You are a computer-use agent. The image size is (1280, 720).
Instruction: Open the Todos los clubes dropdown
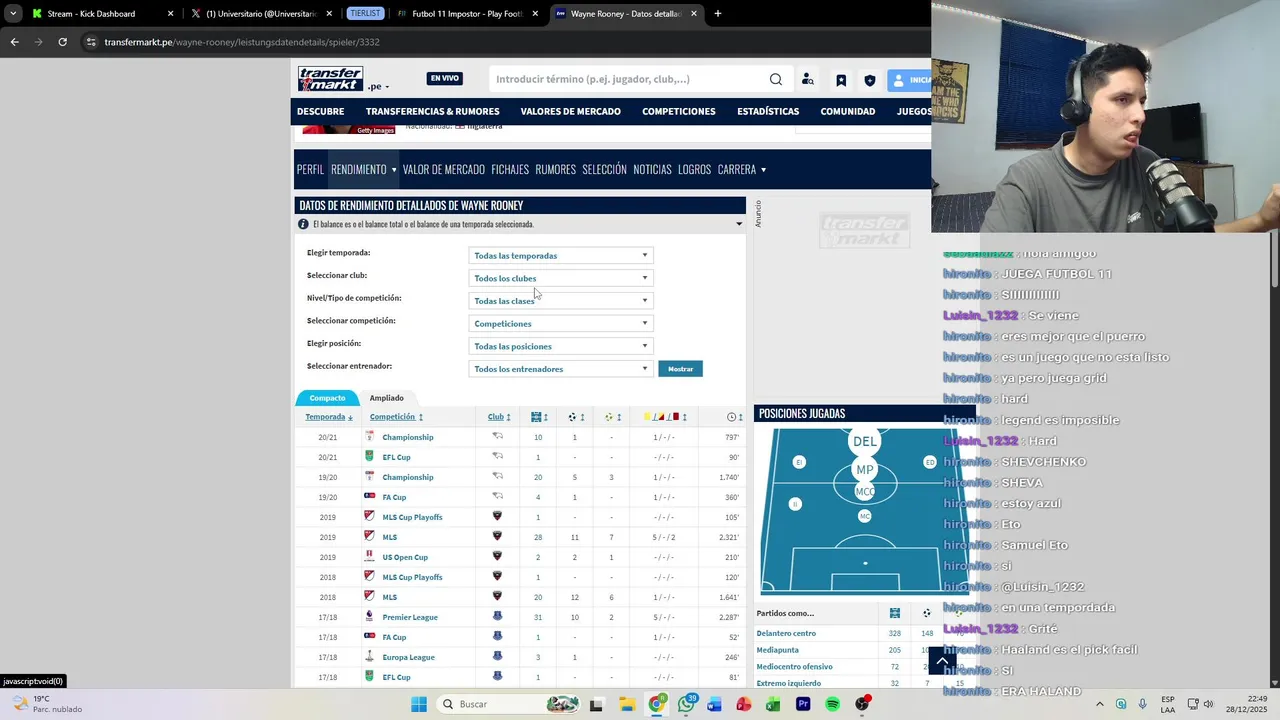560,278
